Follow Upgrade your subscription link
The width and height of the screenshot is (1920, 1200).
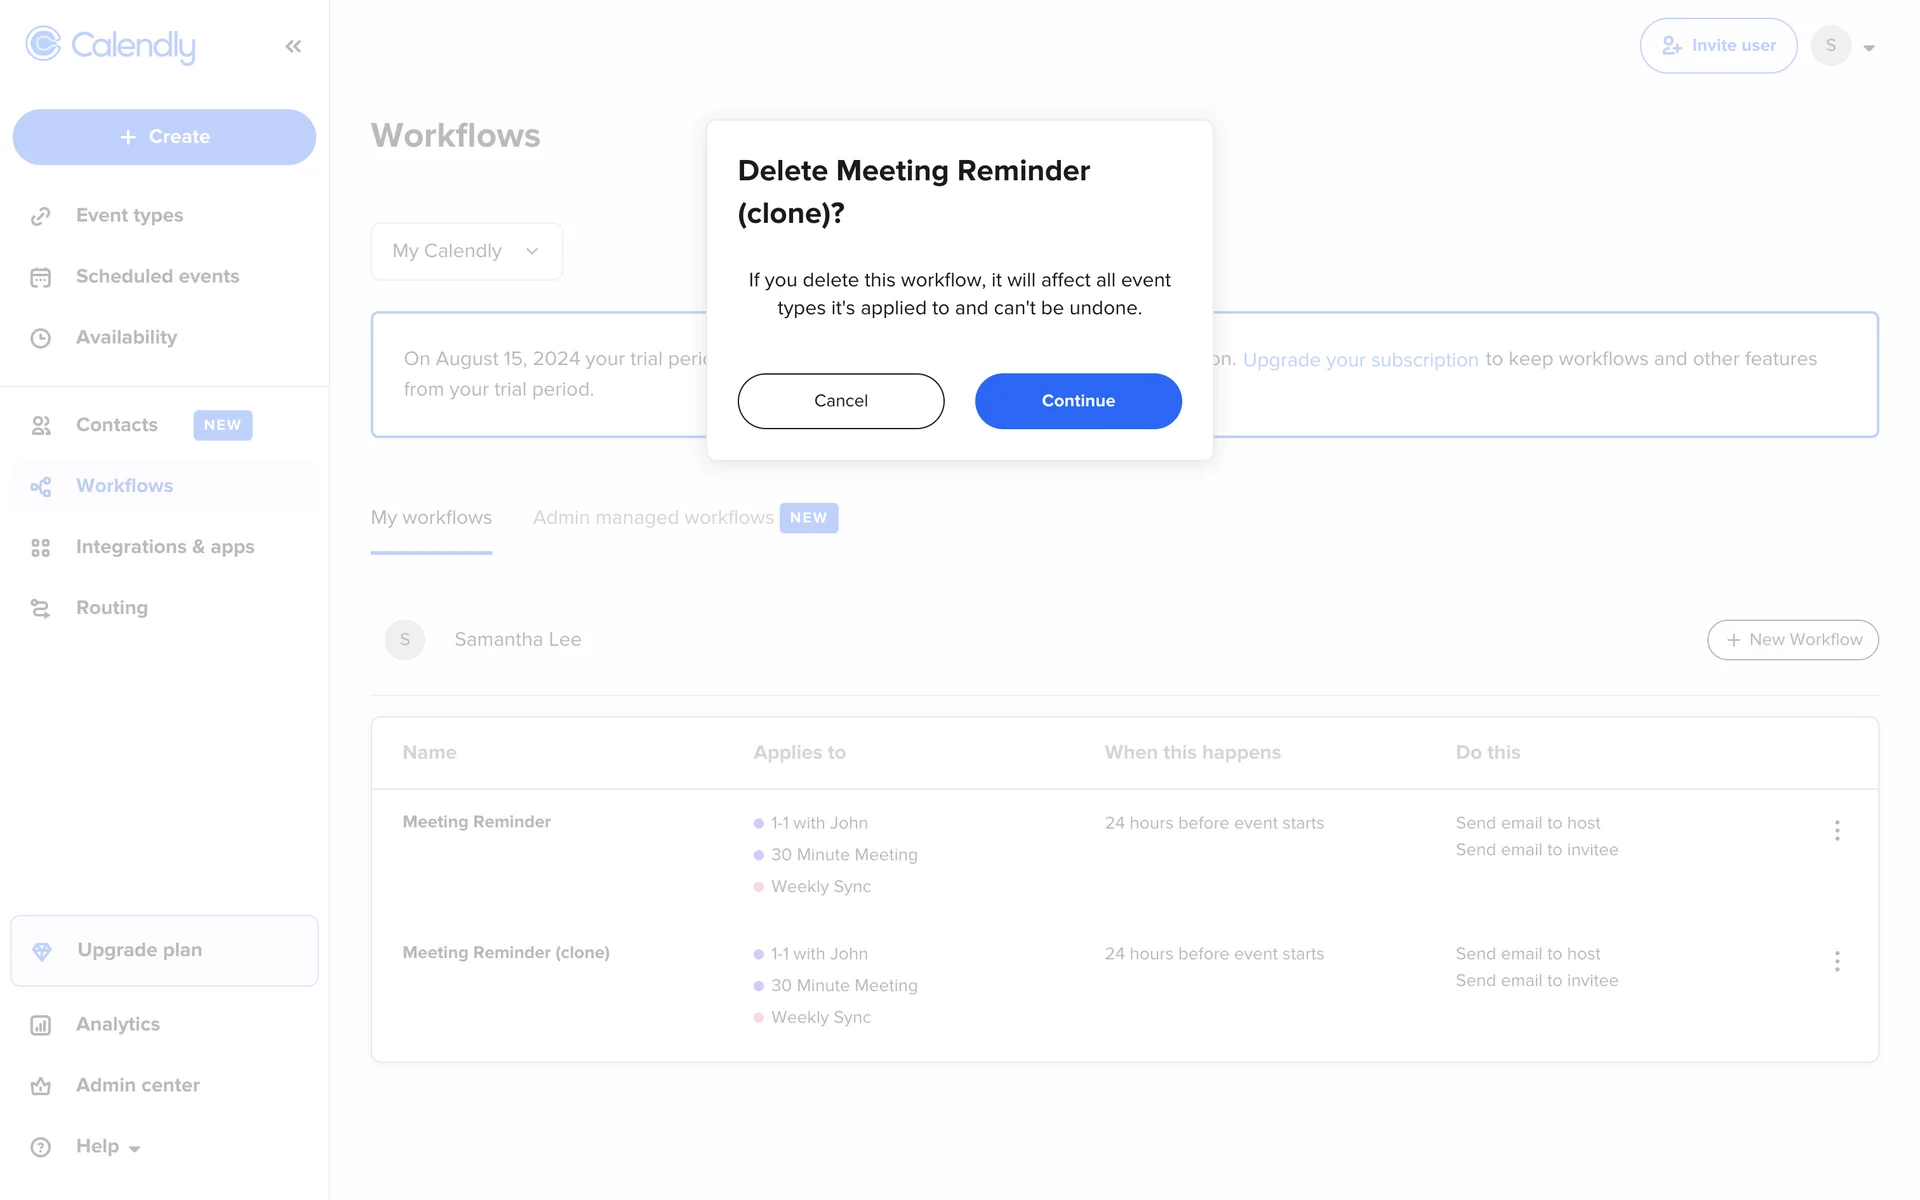point(1360,360)
